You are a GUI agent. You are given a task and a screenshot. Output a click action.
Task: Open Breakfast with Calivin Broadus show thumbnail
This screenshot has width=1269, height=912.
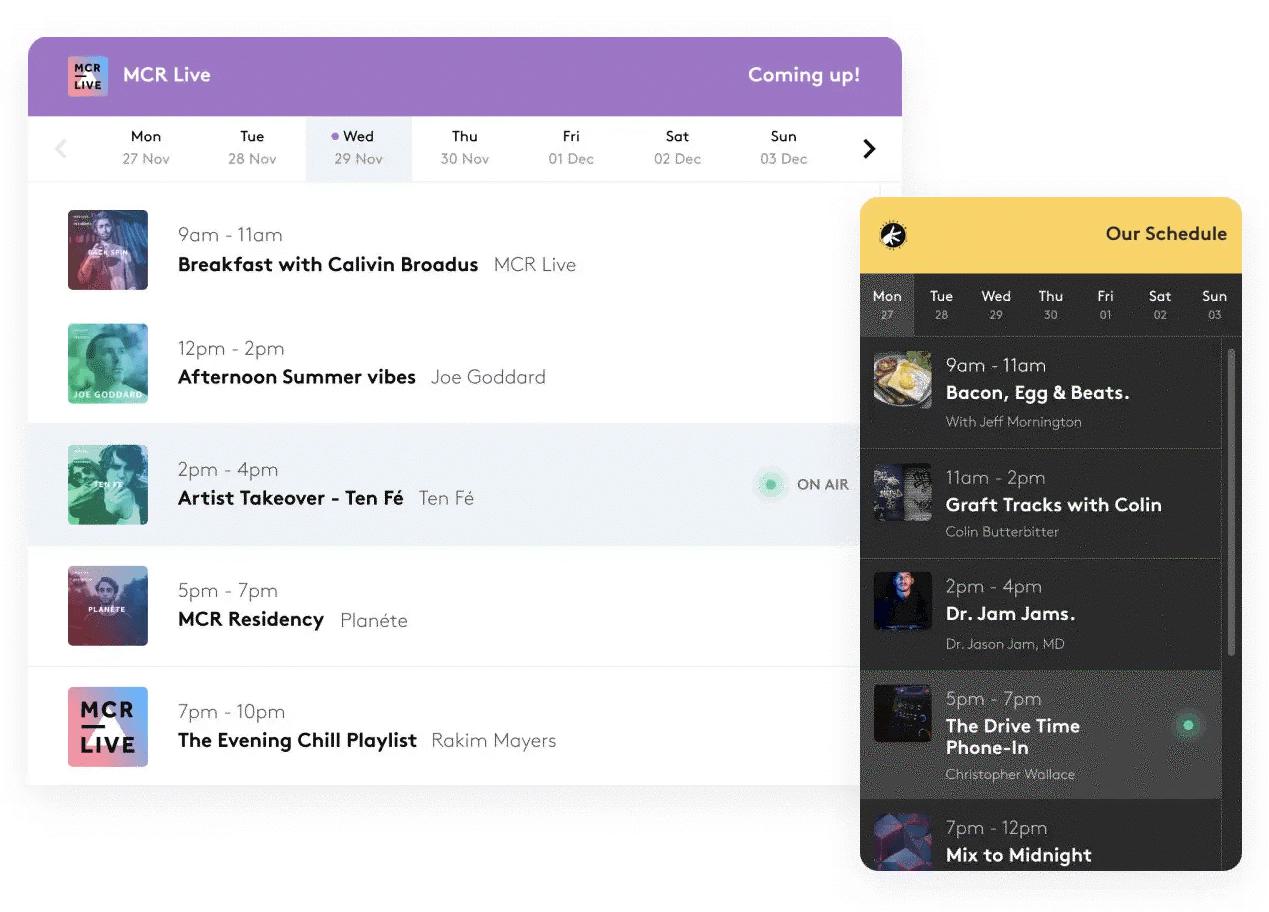[x=108, y=250]
